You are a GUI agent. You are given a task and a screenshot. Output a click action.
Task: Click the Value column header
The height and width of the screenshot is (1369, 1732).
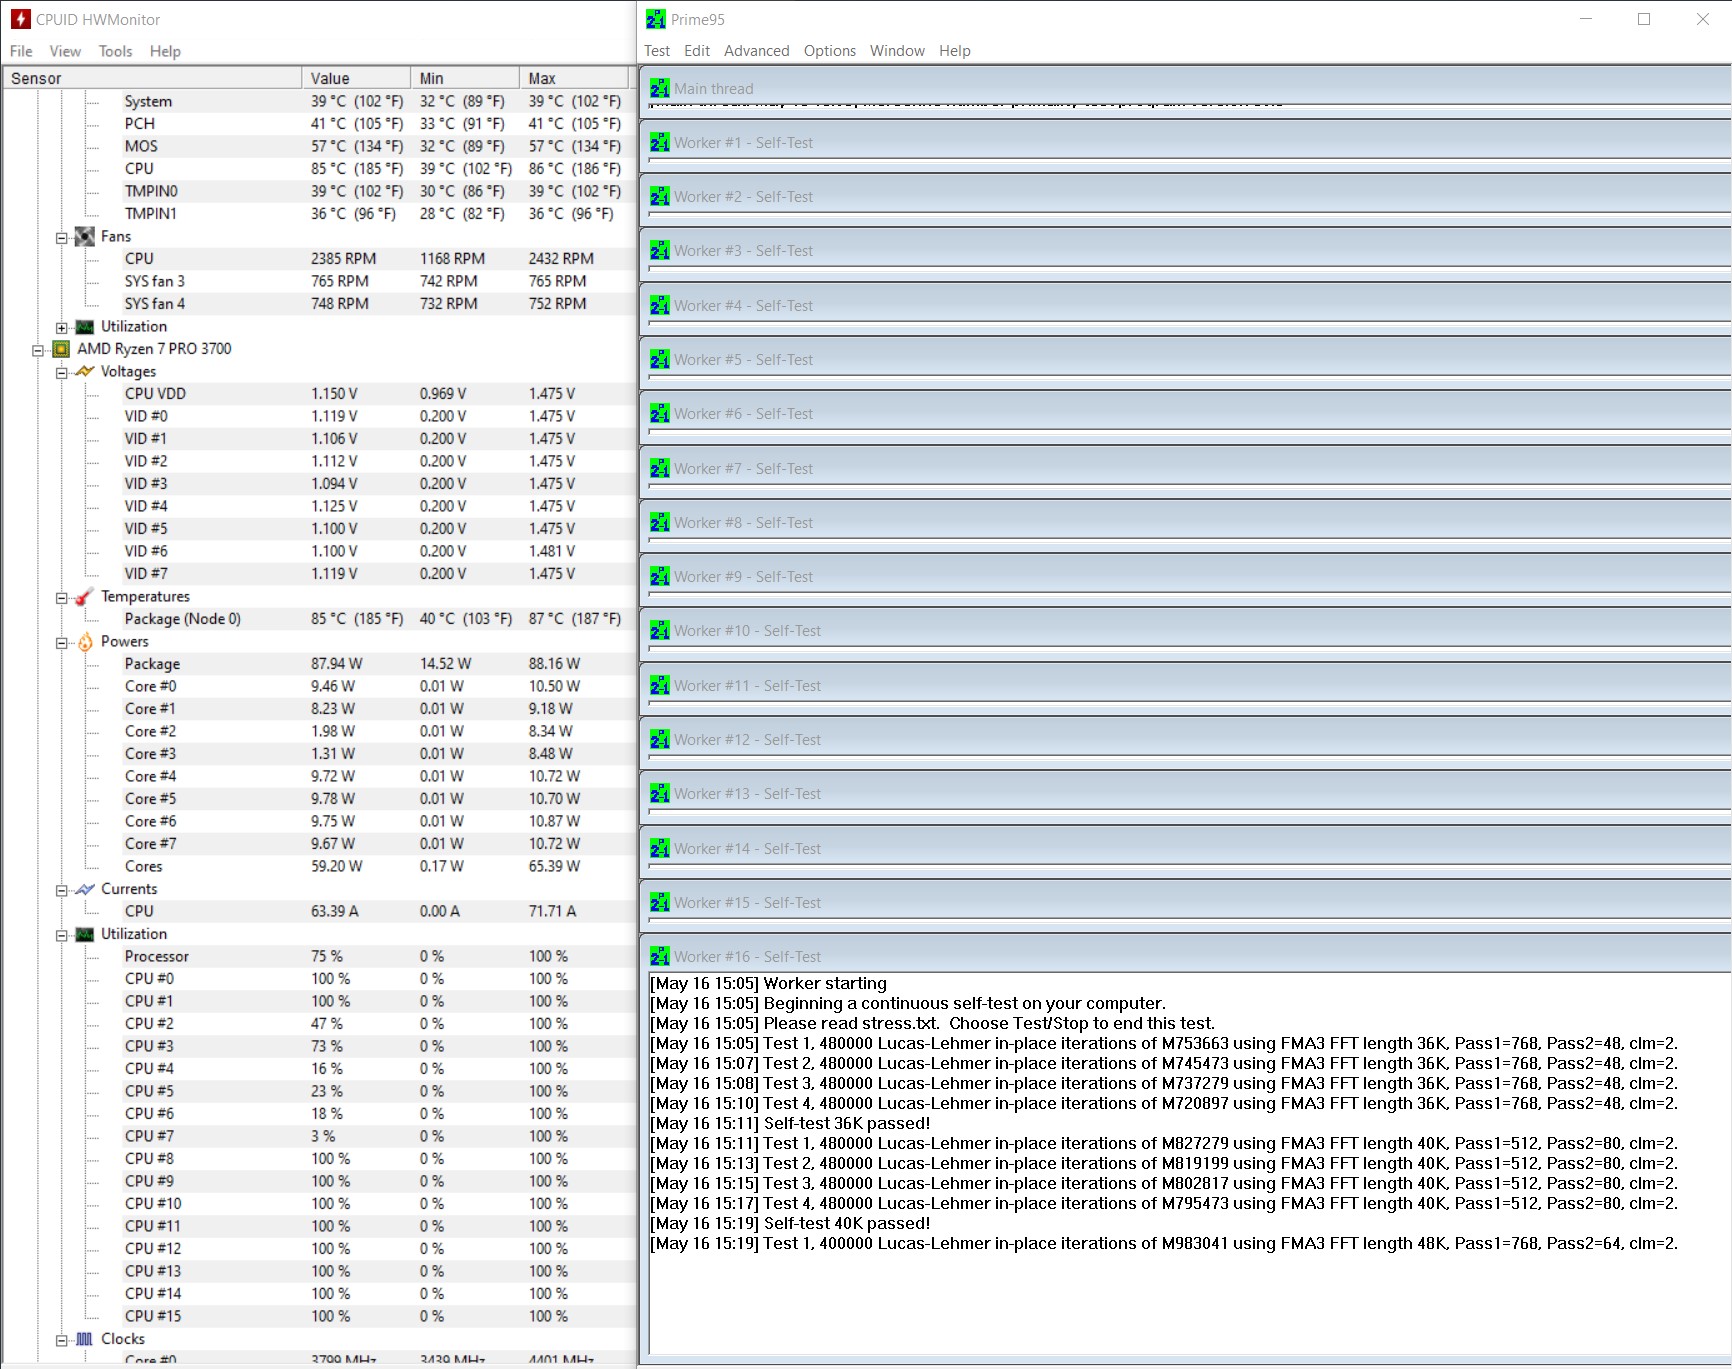pos(356,78)
